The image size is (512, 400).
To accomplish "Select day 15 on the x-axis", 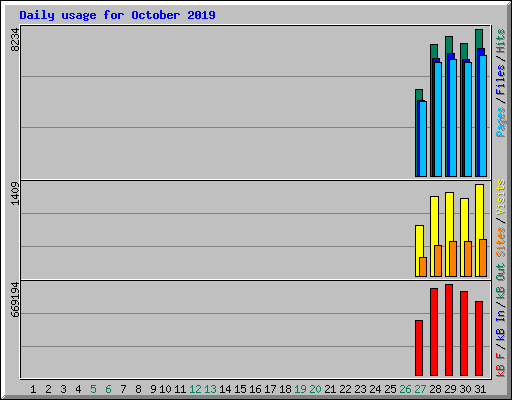I will [240, 389].
